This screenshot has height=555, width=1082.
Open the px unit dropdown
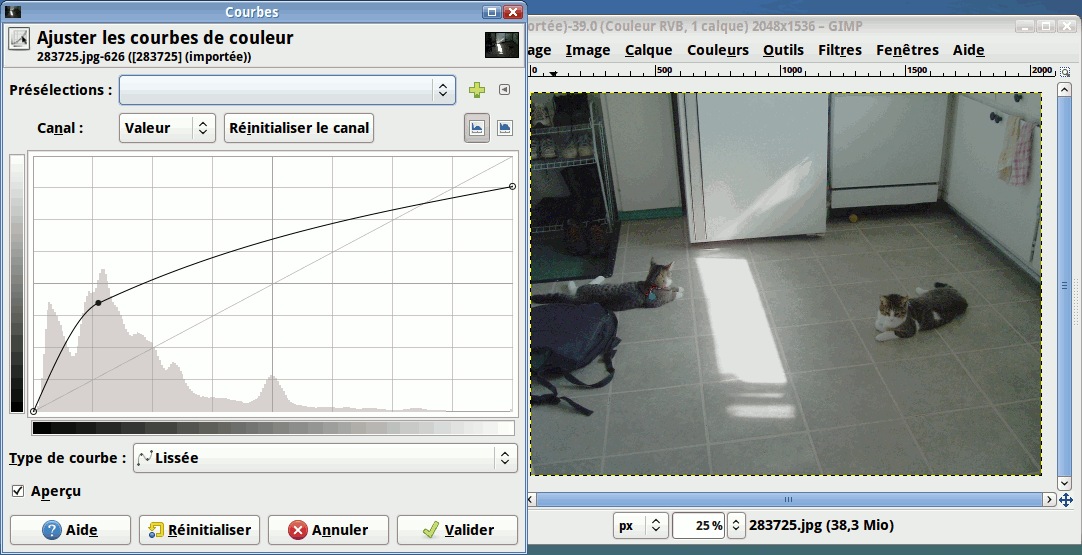point(640,525)
